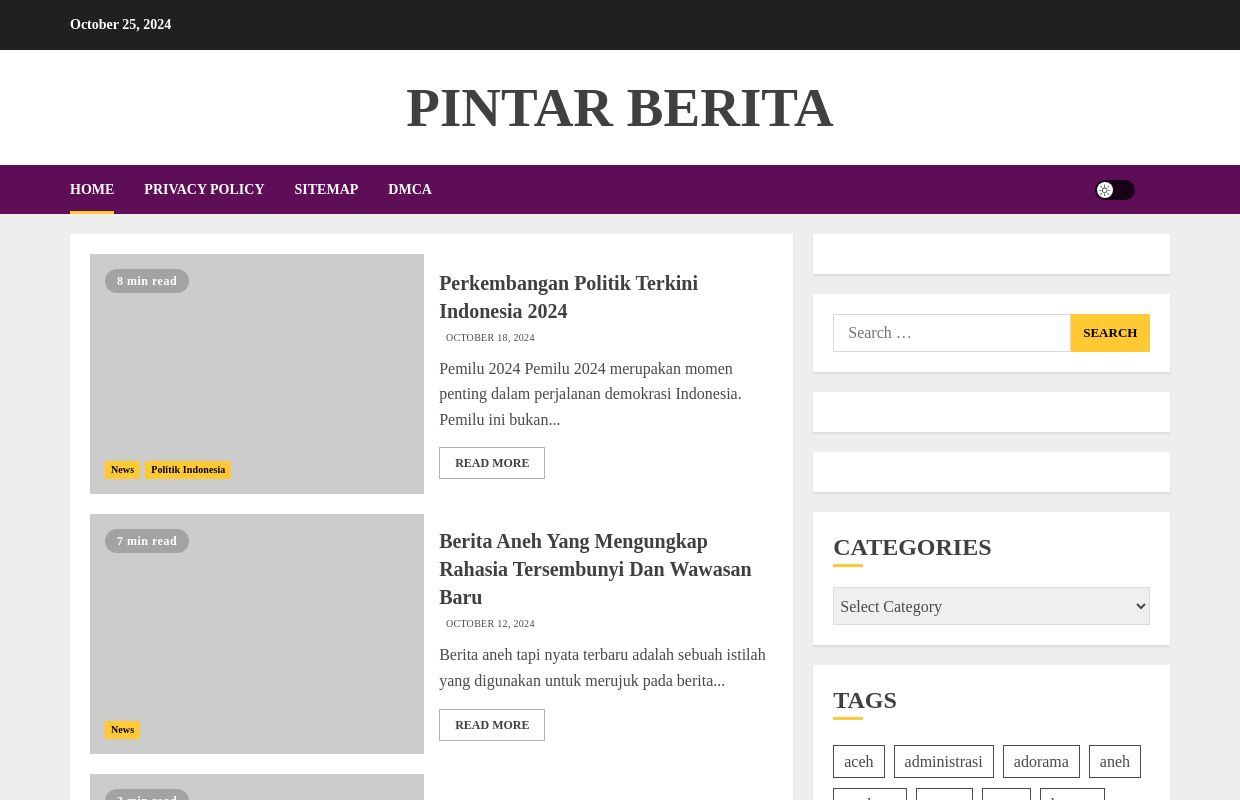Click the October 18, 2024 post date
Image resolution: width=1240 pixels, height=800 pixels.
pos(490,338)
